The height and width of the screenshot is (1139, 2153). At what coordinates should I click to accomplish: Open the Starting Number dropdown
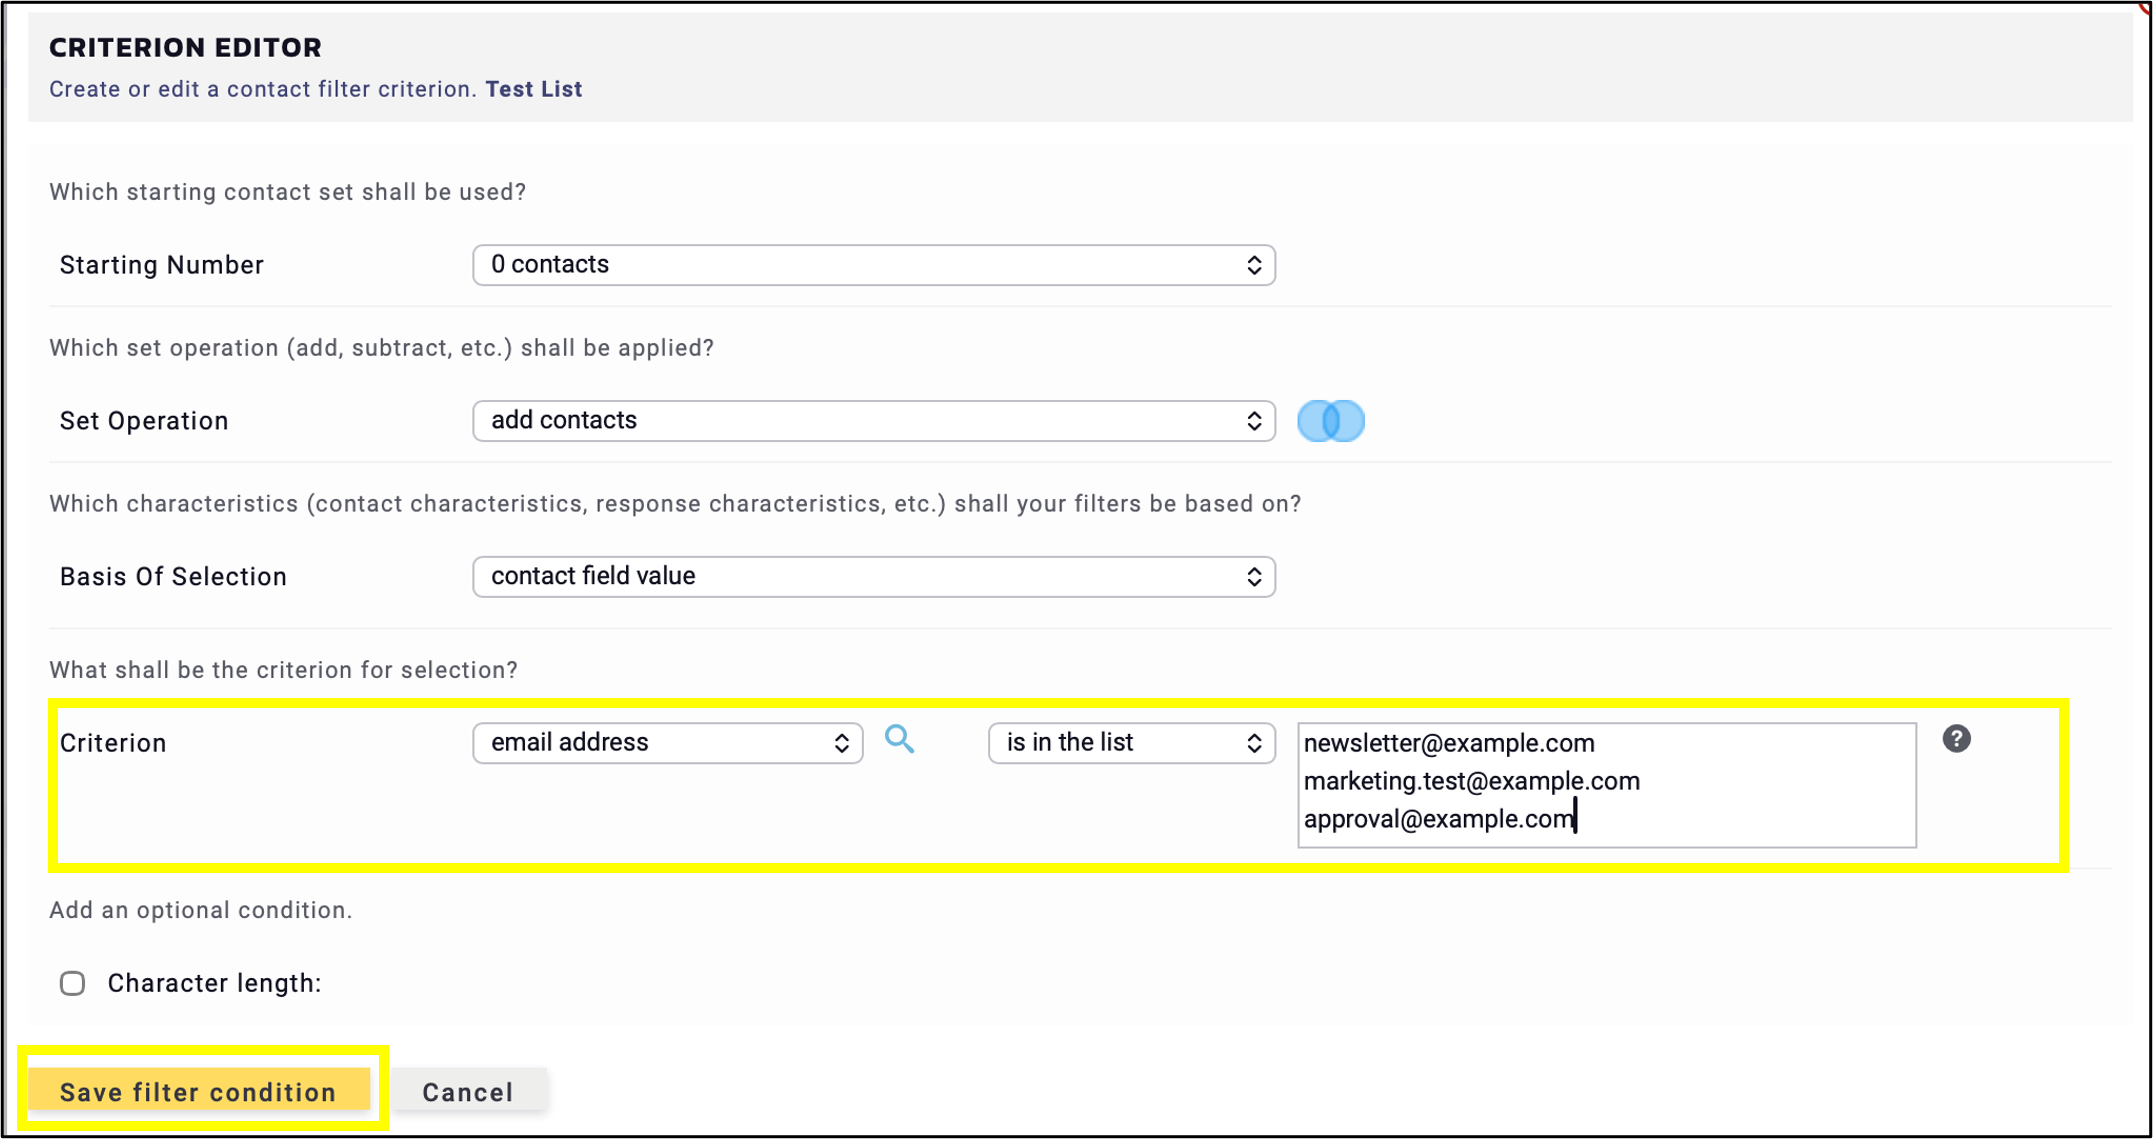873,265
